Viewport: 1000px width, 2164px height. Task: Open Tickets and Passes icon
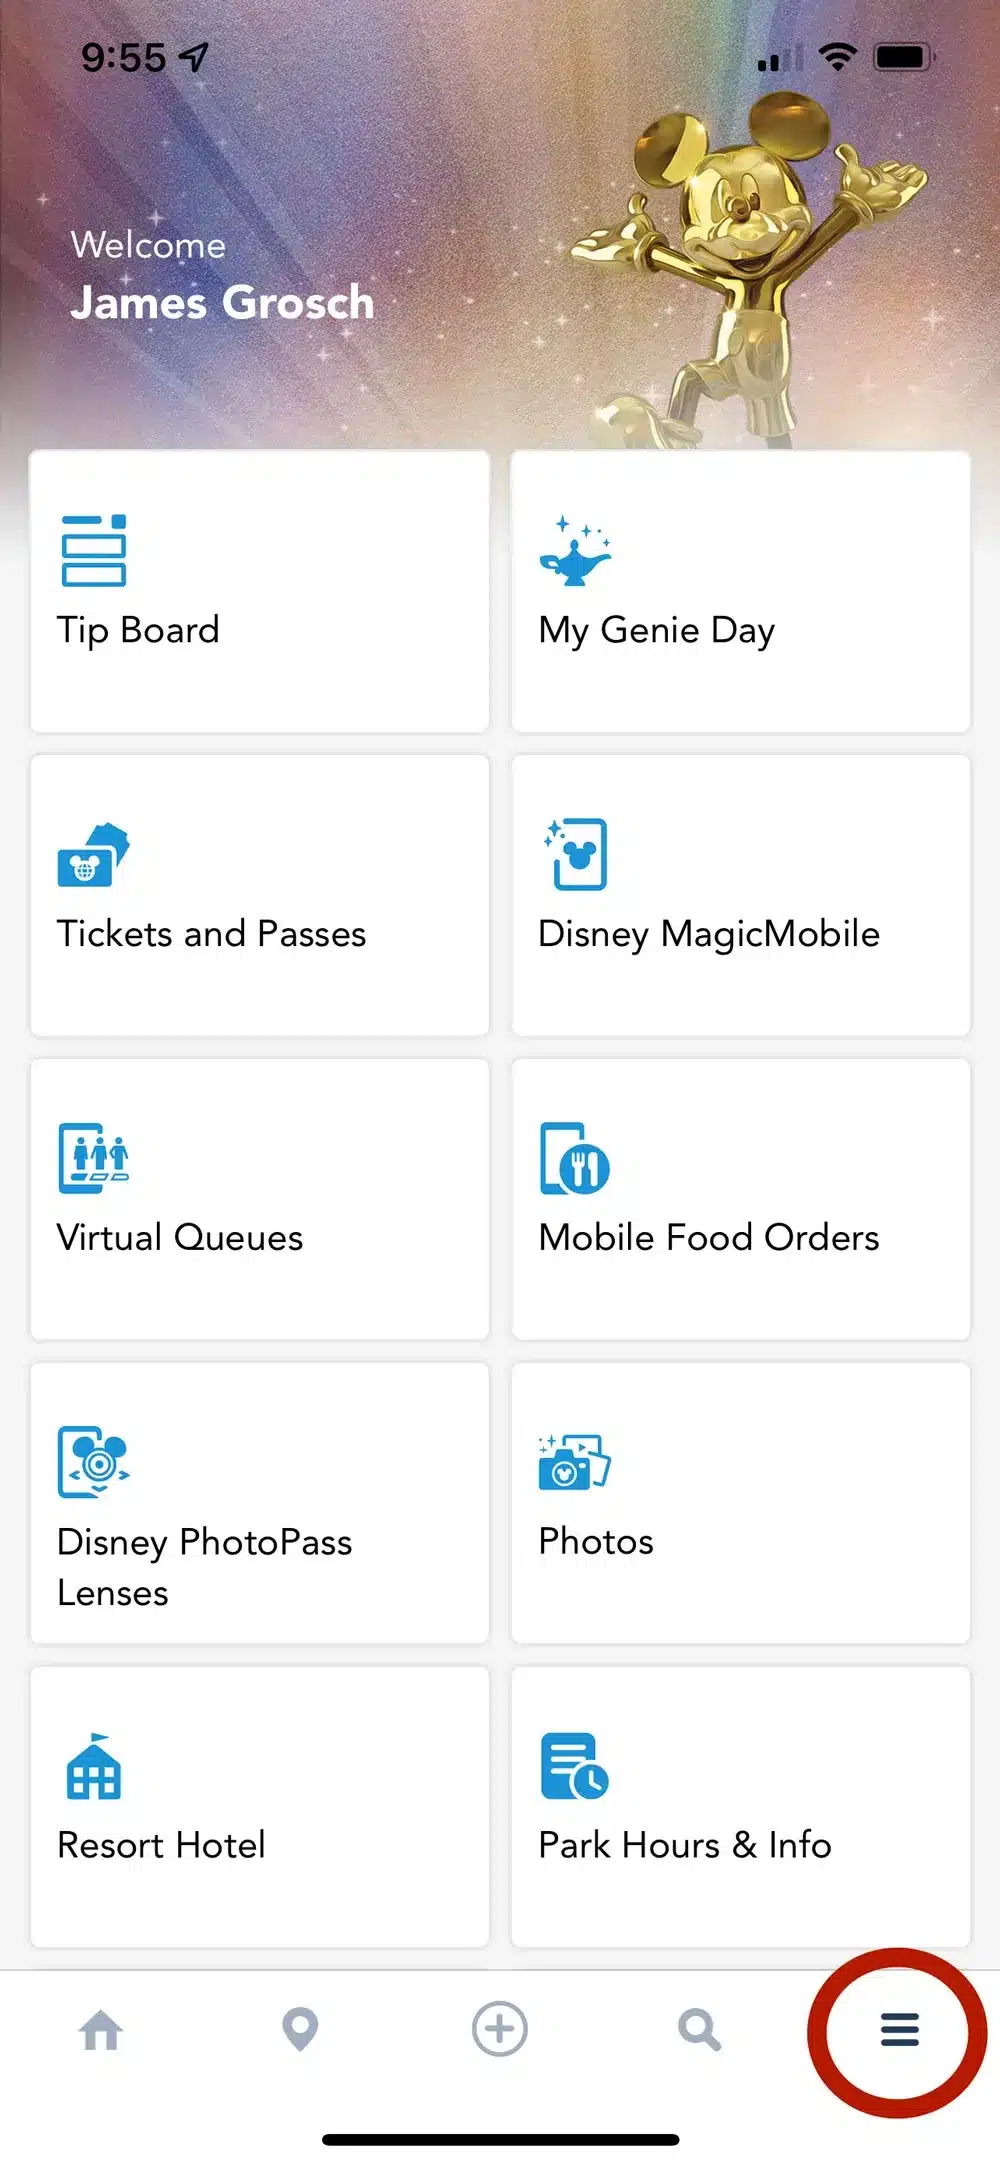93,856
